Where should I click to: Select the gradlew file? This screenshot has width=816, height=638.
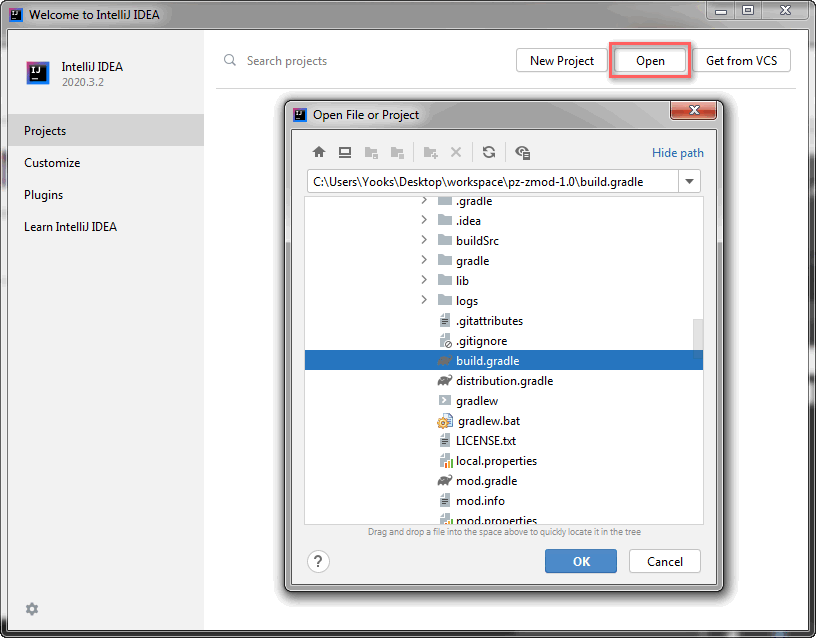(504, 400)
